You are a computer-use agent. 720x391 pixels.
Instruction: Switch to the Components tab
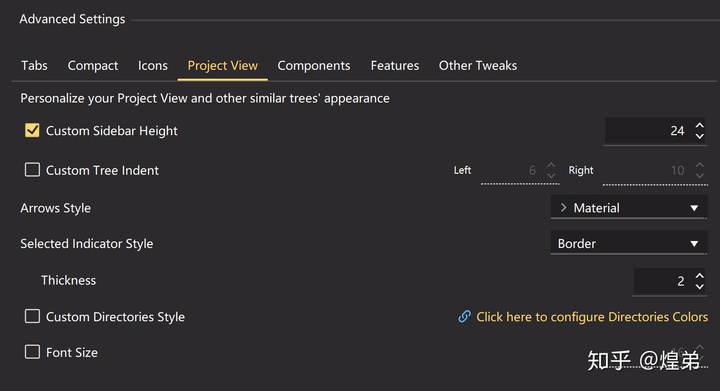[x=314, y=66]
